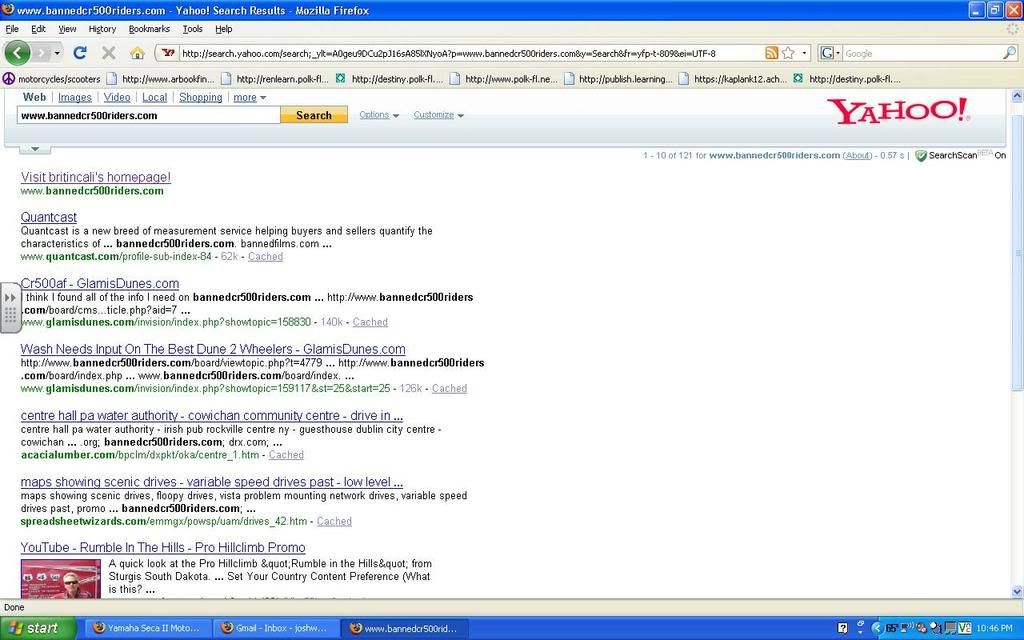Open 'centre hall pa water authority' result
Image resolution: width=1024 pixels, height=640 pixels.
click(212, 415)
